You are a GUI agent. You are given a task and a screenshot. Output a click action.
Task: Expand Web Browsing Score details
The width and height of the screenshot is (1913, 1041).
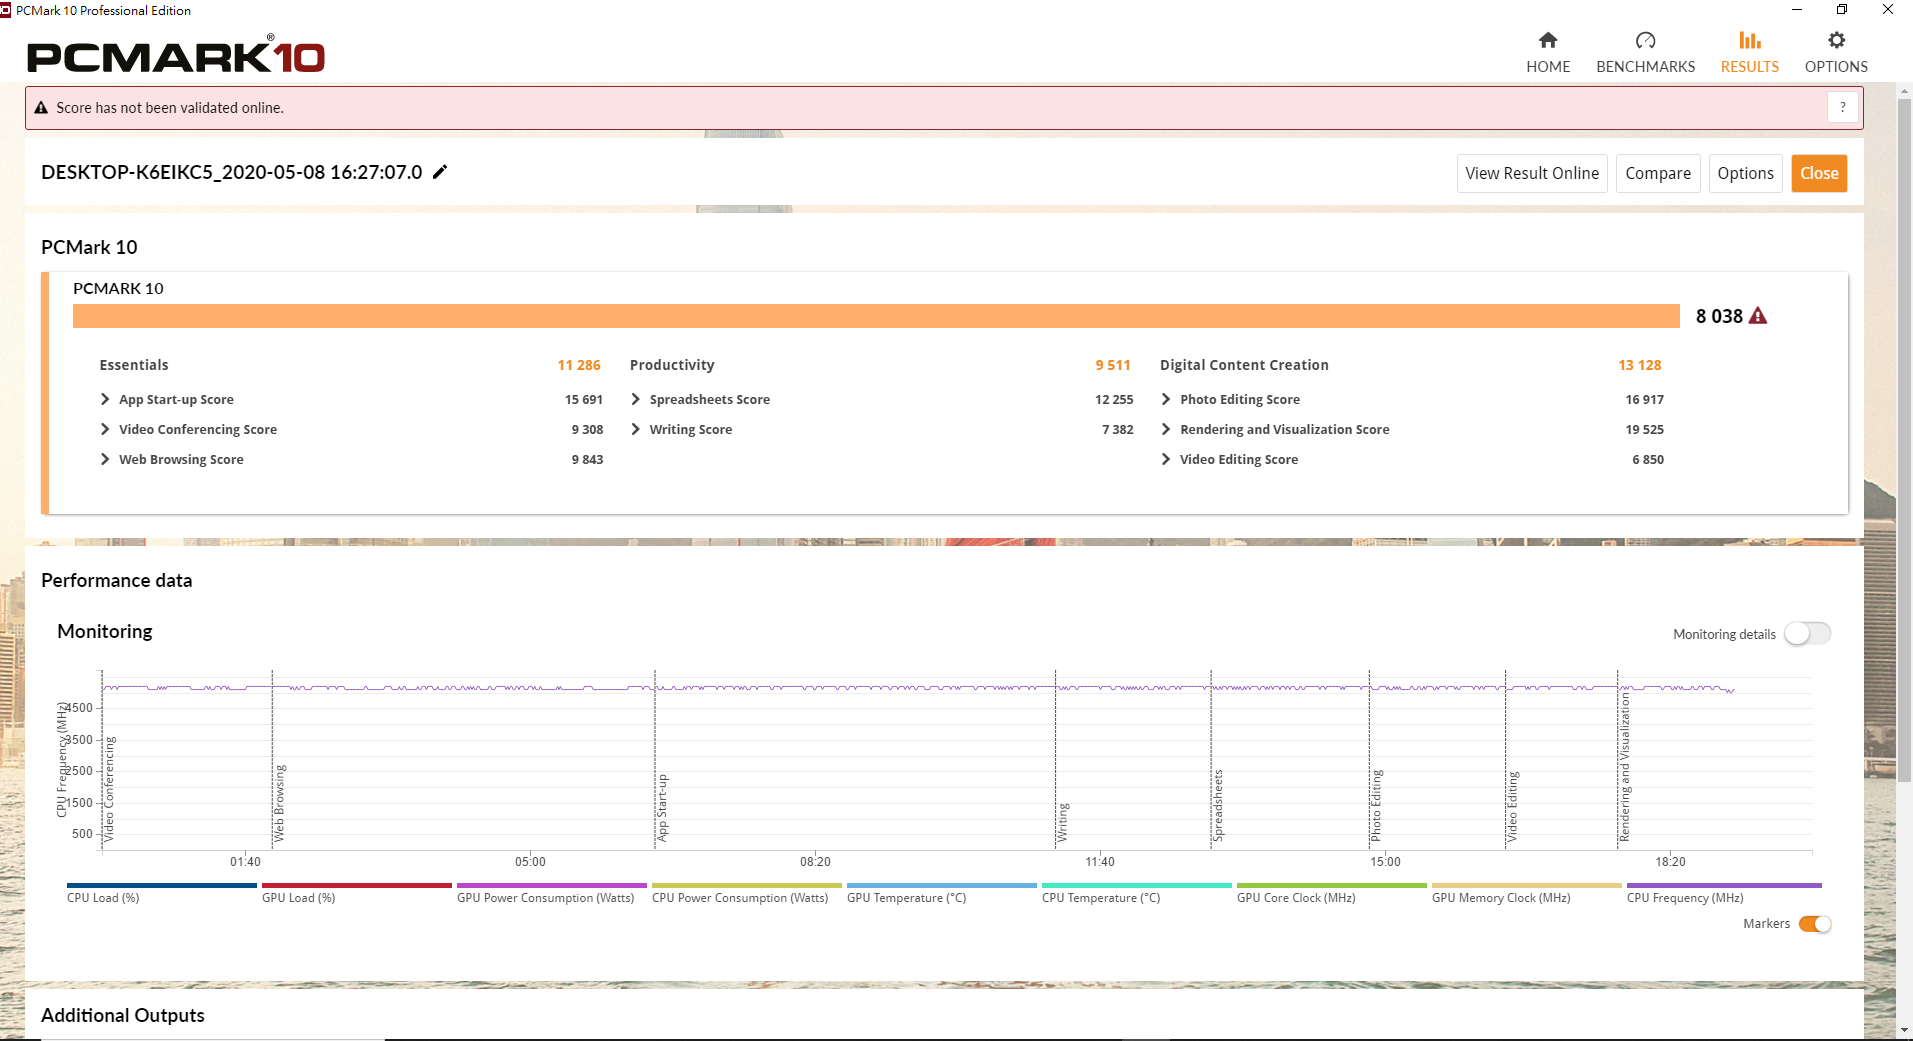tap(105, 459)
